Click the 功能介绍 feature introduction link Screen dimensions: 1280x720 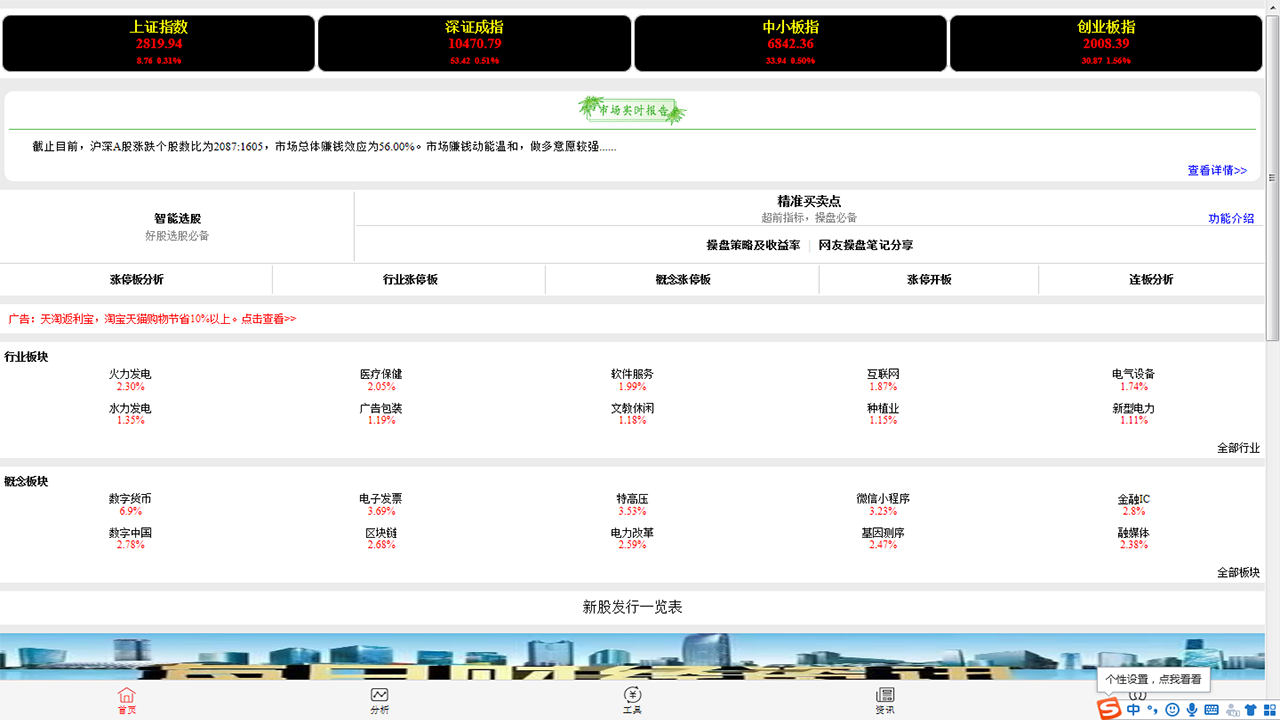(x=1230, y=218)
